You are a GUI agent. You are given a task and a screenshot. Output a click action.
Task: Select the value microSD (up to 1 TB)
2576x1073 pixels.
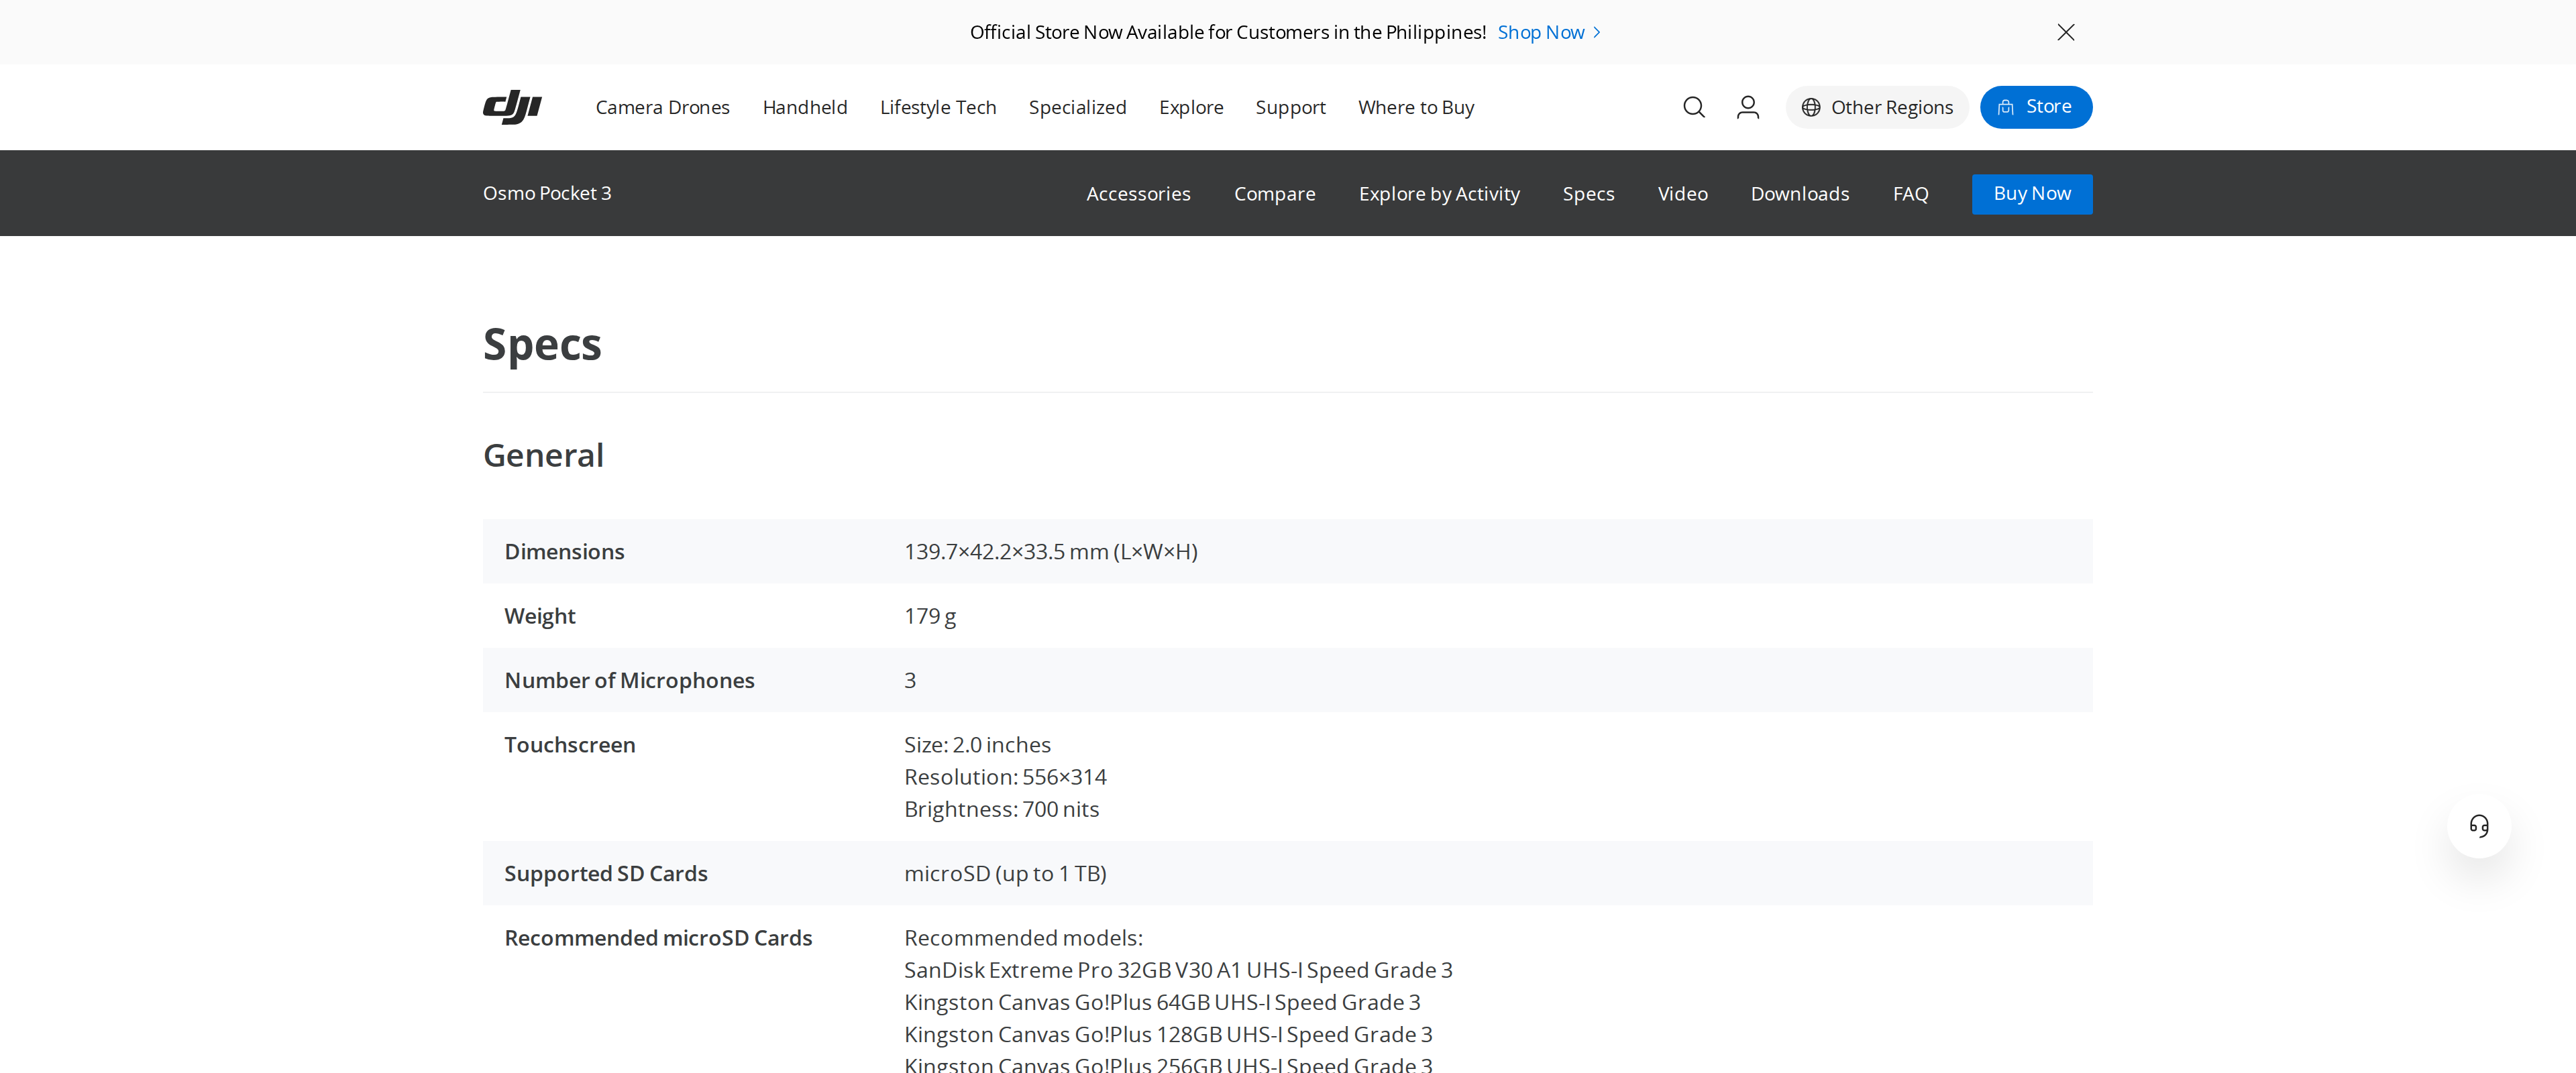(1005, 874)
